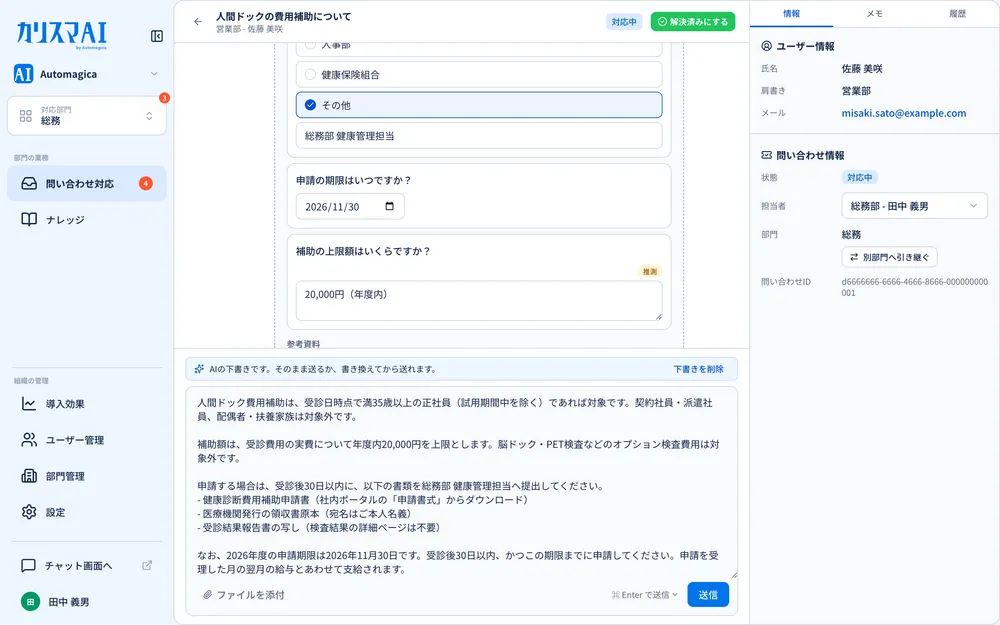Click the 人間ドックの費用補助について title
The image size is (1000, 625).
pyautogui.click(x=284, y=17)
